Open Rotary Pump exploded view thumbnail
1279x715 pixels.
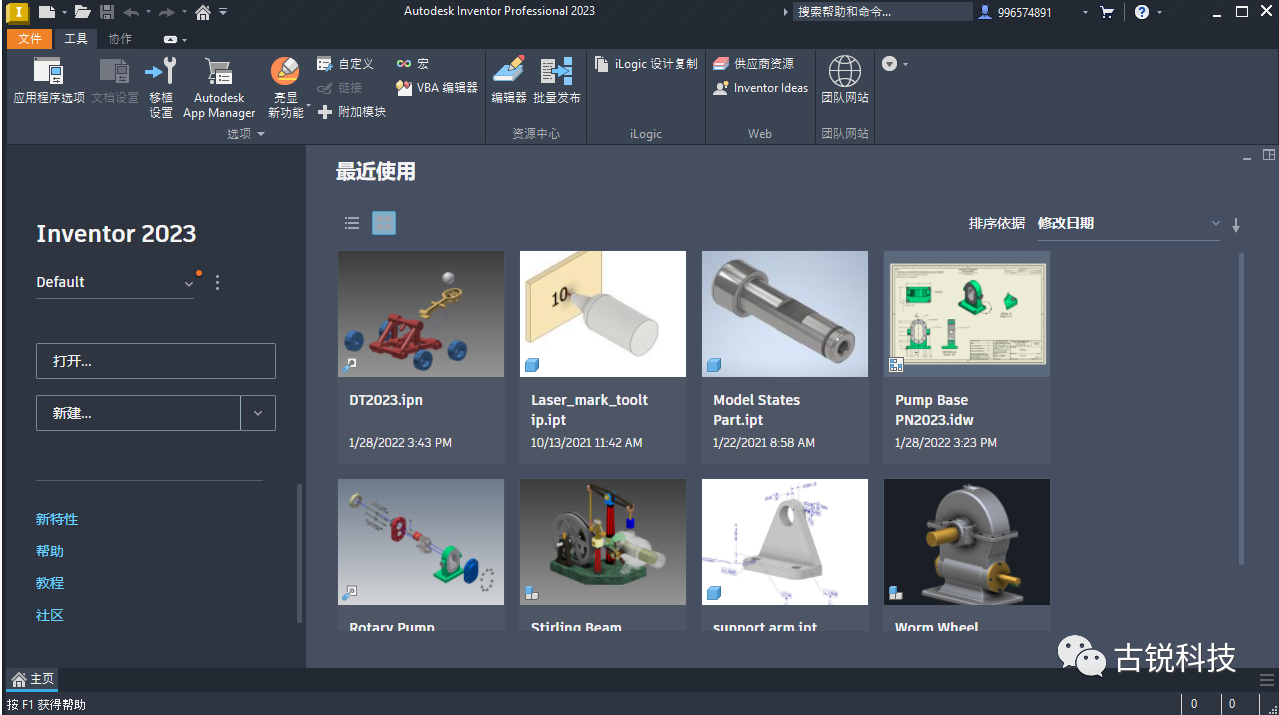421,542
